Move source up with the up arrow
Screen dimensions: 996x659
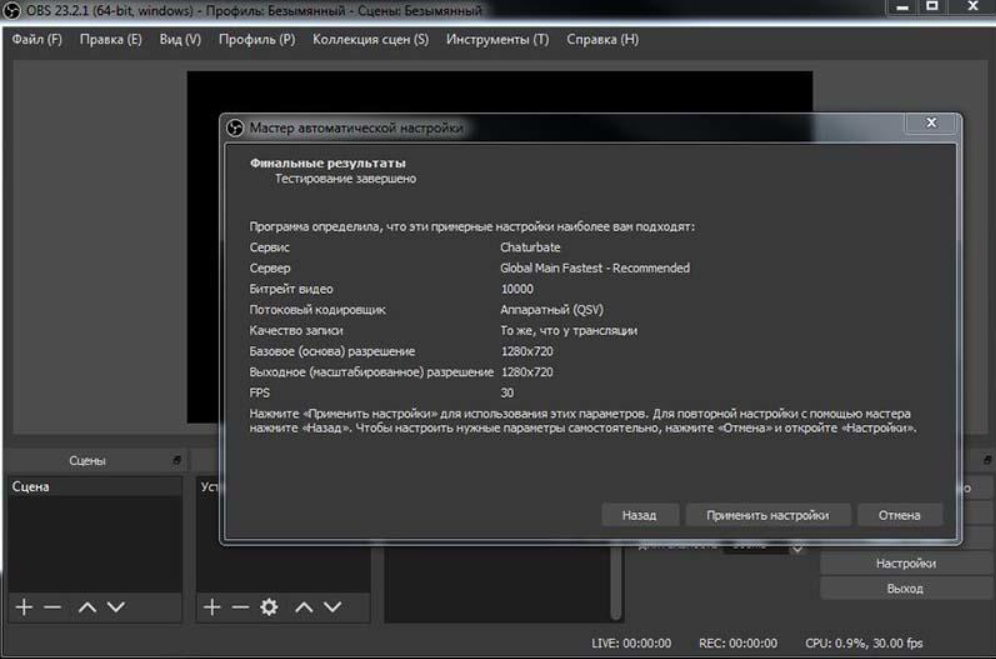pos(304,608)
